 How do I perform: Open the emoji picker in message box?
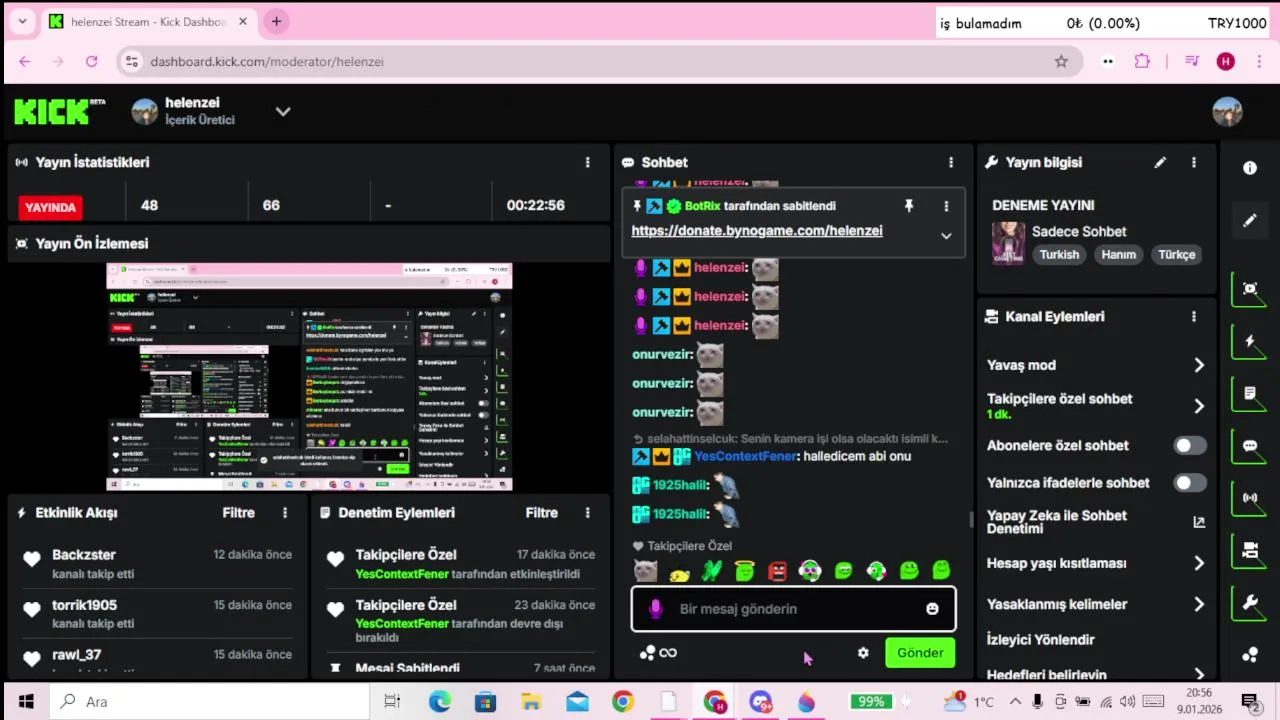pos(932,608)
